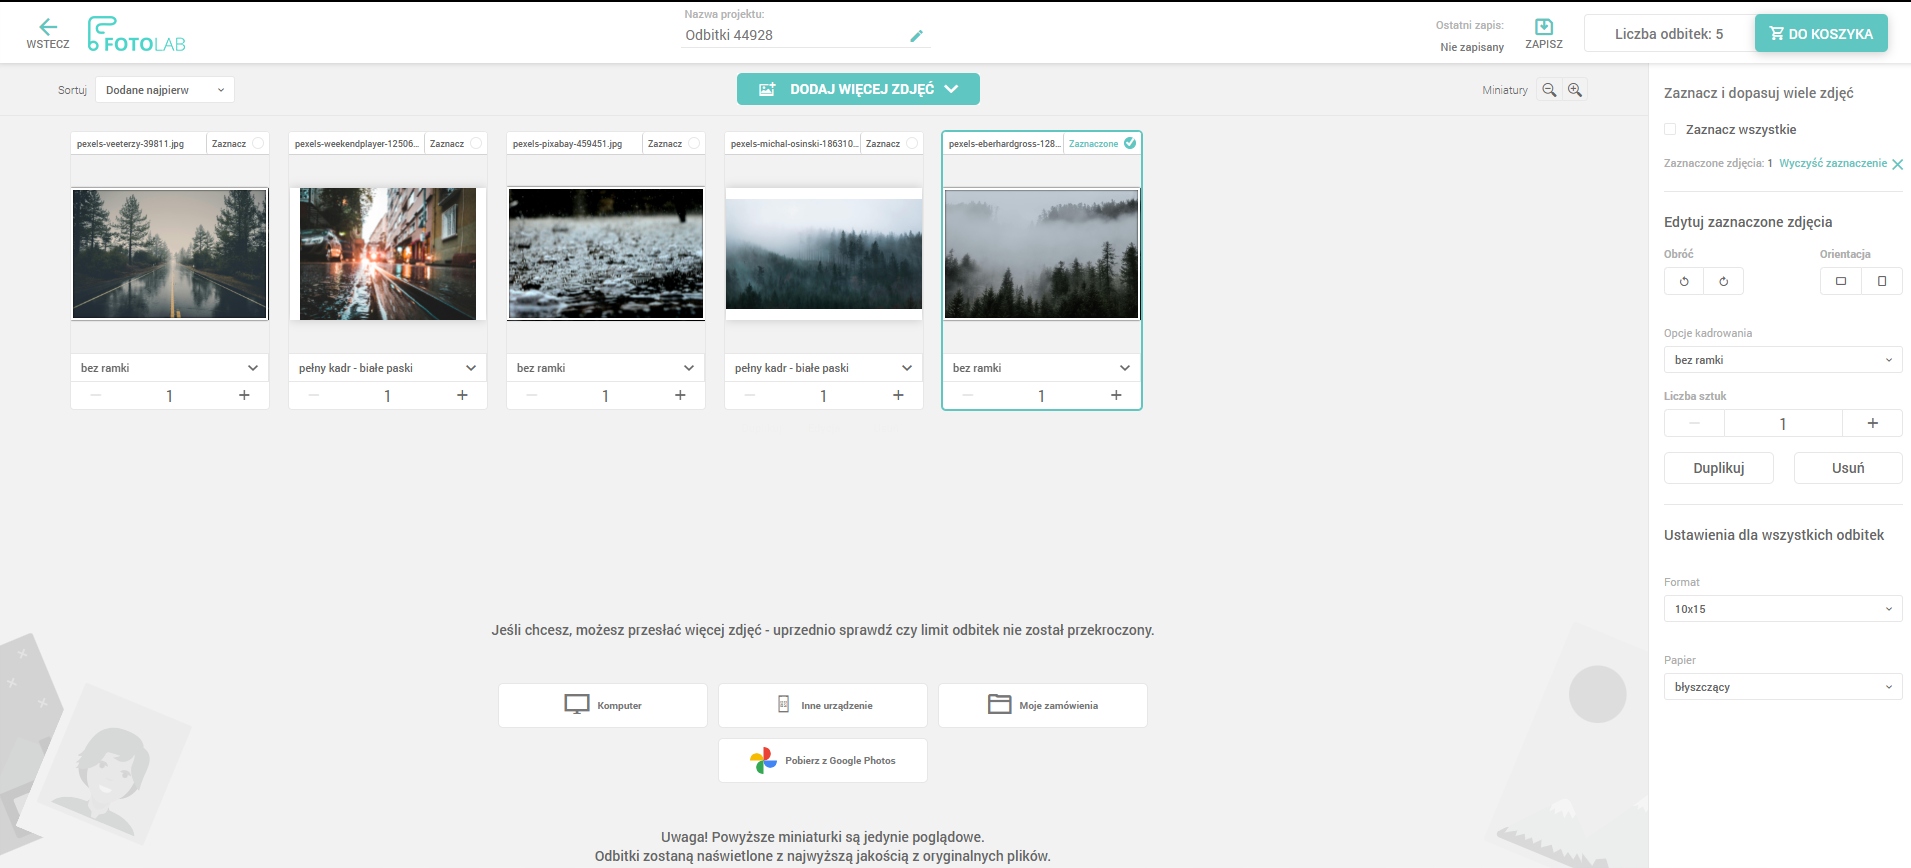Viewport: 1911px width, 868px height.
Task: Click the Liczba odbitek: 5 counter
Action: 1669,34
